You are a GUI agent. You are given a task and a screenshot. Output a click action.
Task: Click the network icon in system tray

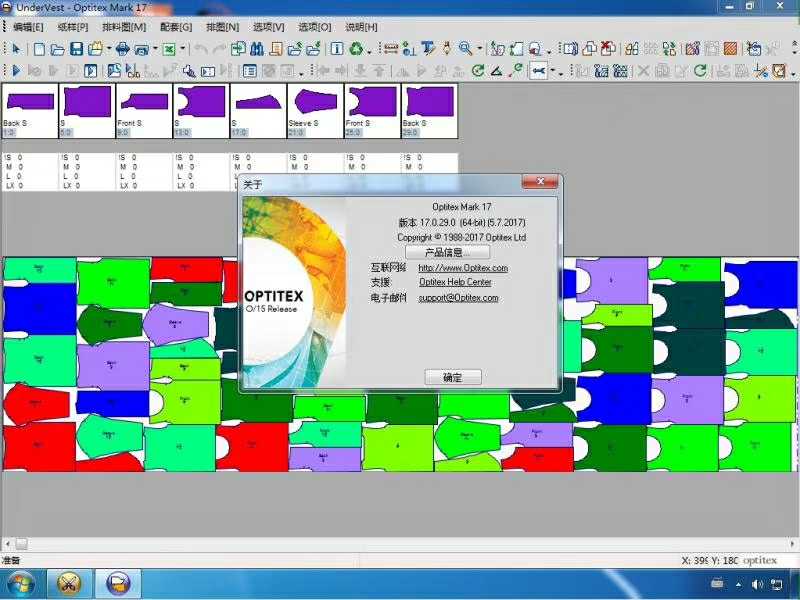click(777, 584)
